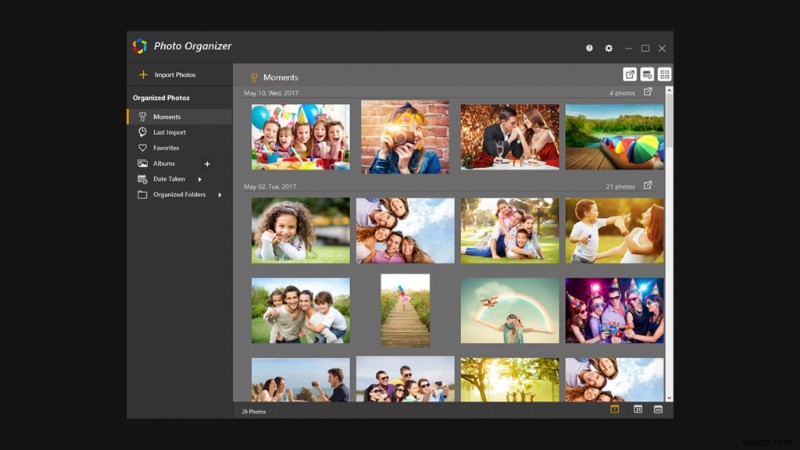Image resolution: width=800 pixels, height=450 pixels.
Task: Open the rainbow and toy plane photo
Action: point(510,310)
